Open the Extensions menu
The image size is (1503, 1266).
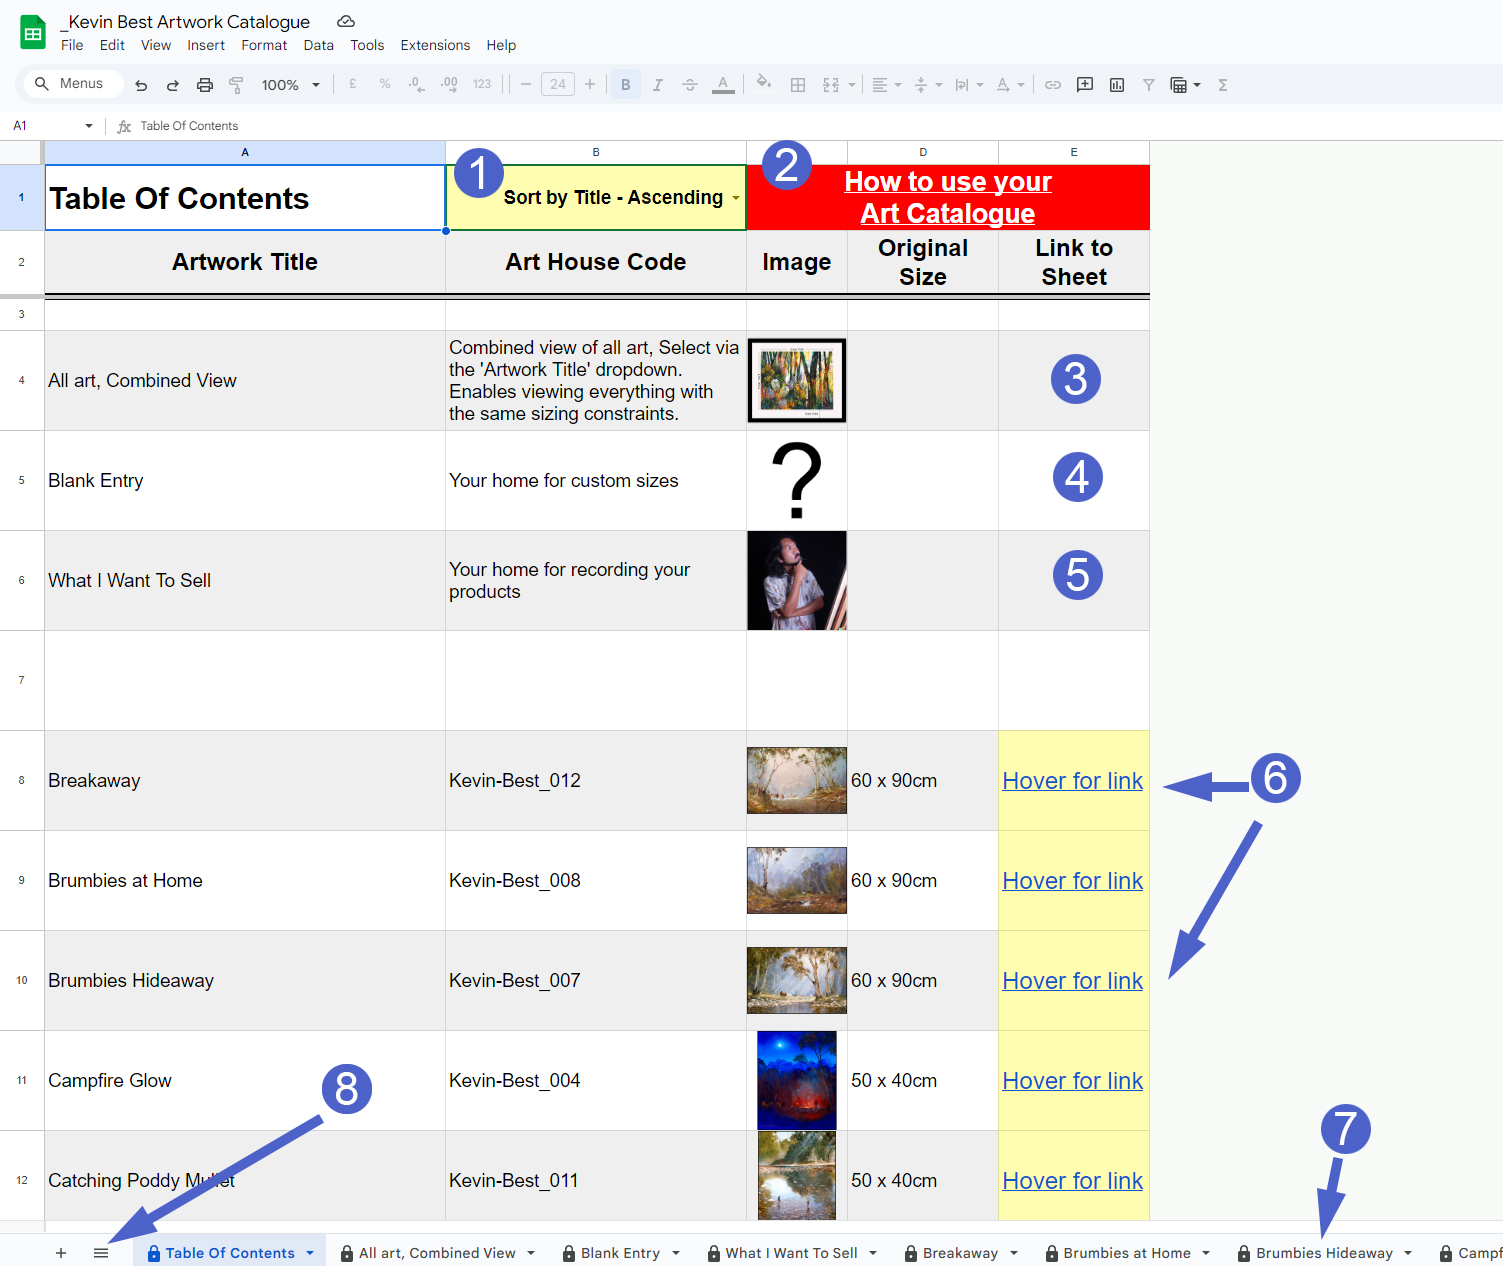point(435,45)
